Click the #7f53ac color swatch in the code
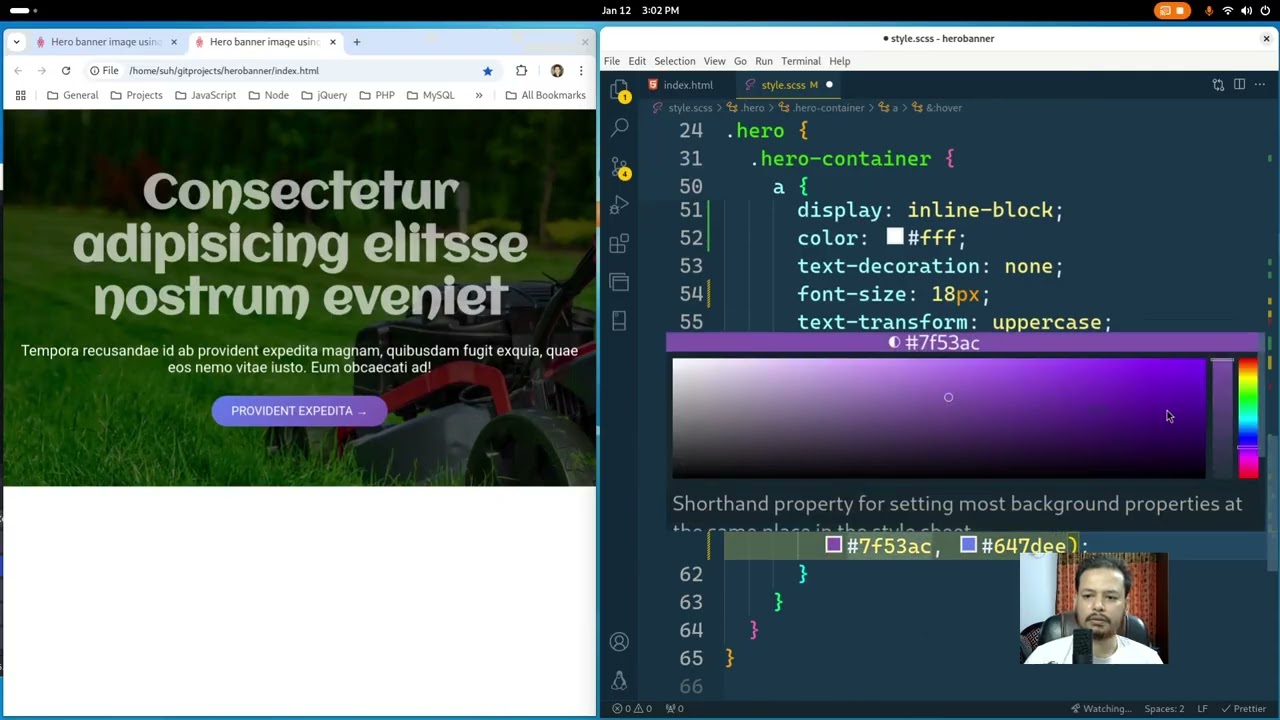 (x=834, y=545)
